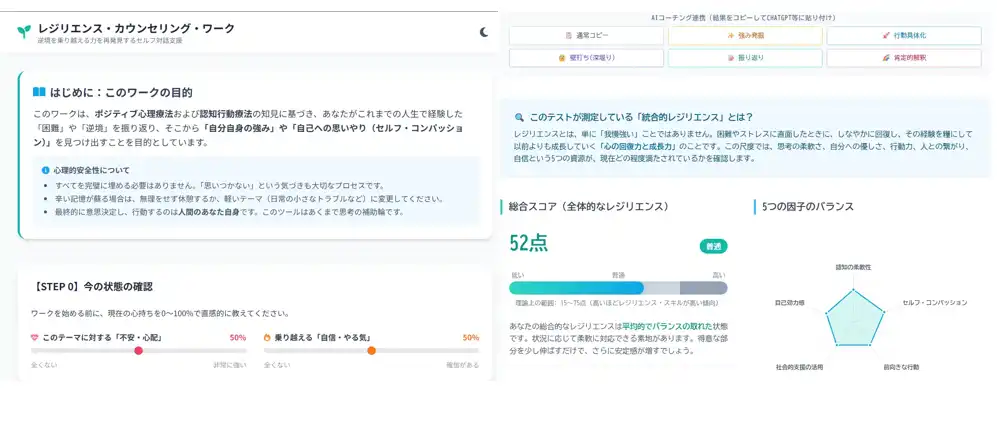Click the subtitle 逆境を乗り越える力を再発見するセルフ対話支援
Screen dimensions: 997x422
click(x=110, y=41)
